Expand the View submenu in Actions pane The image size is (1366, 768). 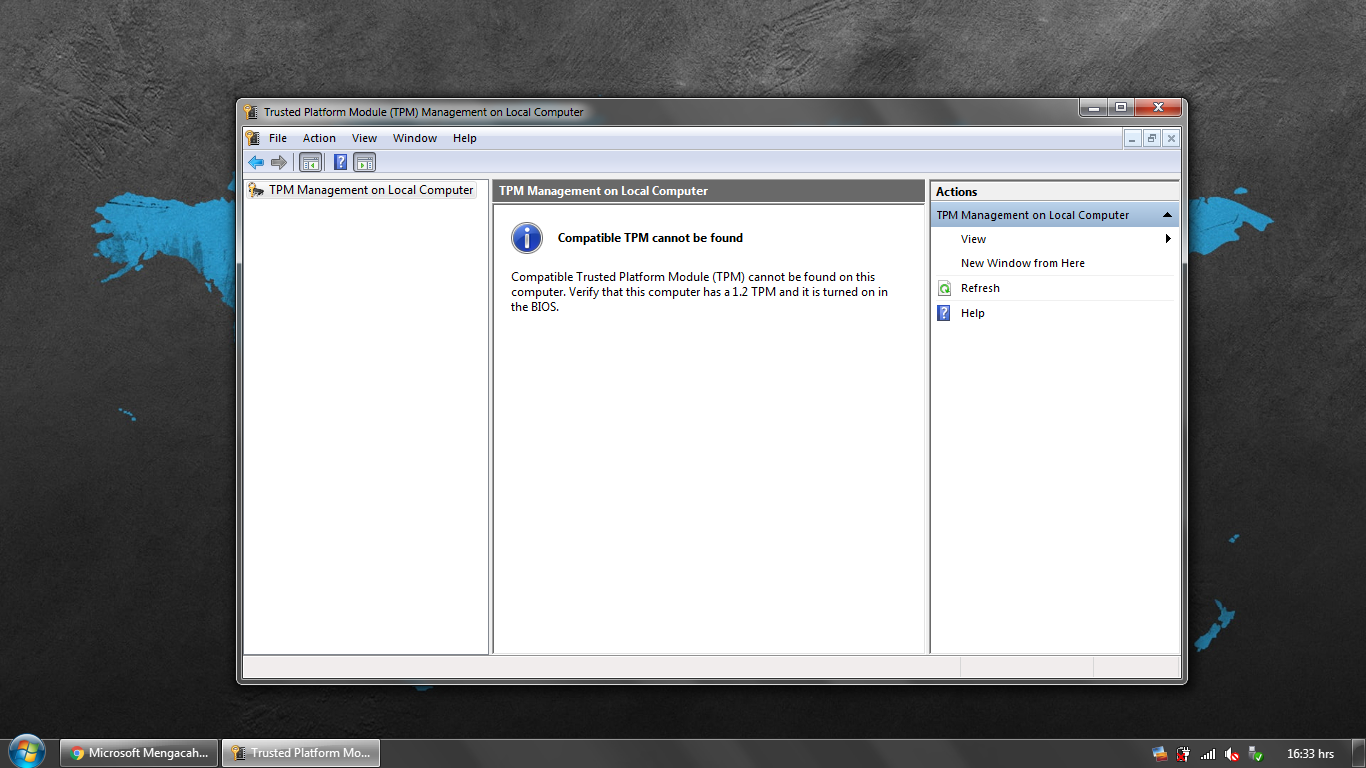pos(1167,239)
